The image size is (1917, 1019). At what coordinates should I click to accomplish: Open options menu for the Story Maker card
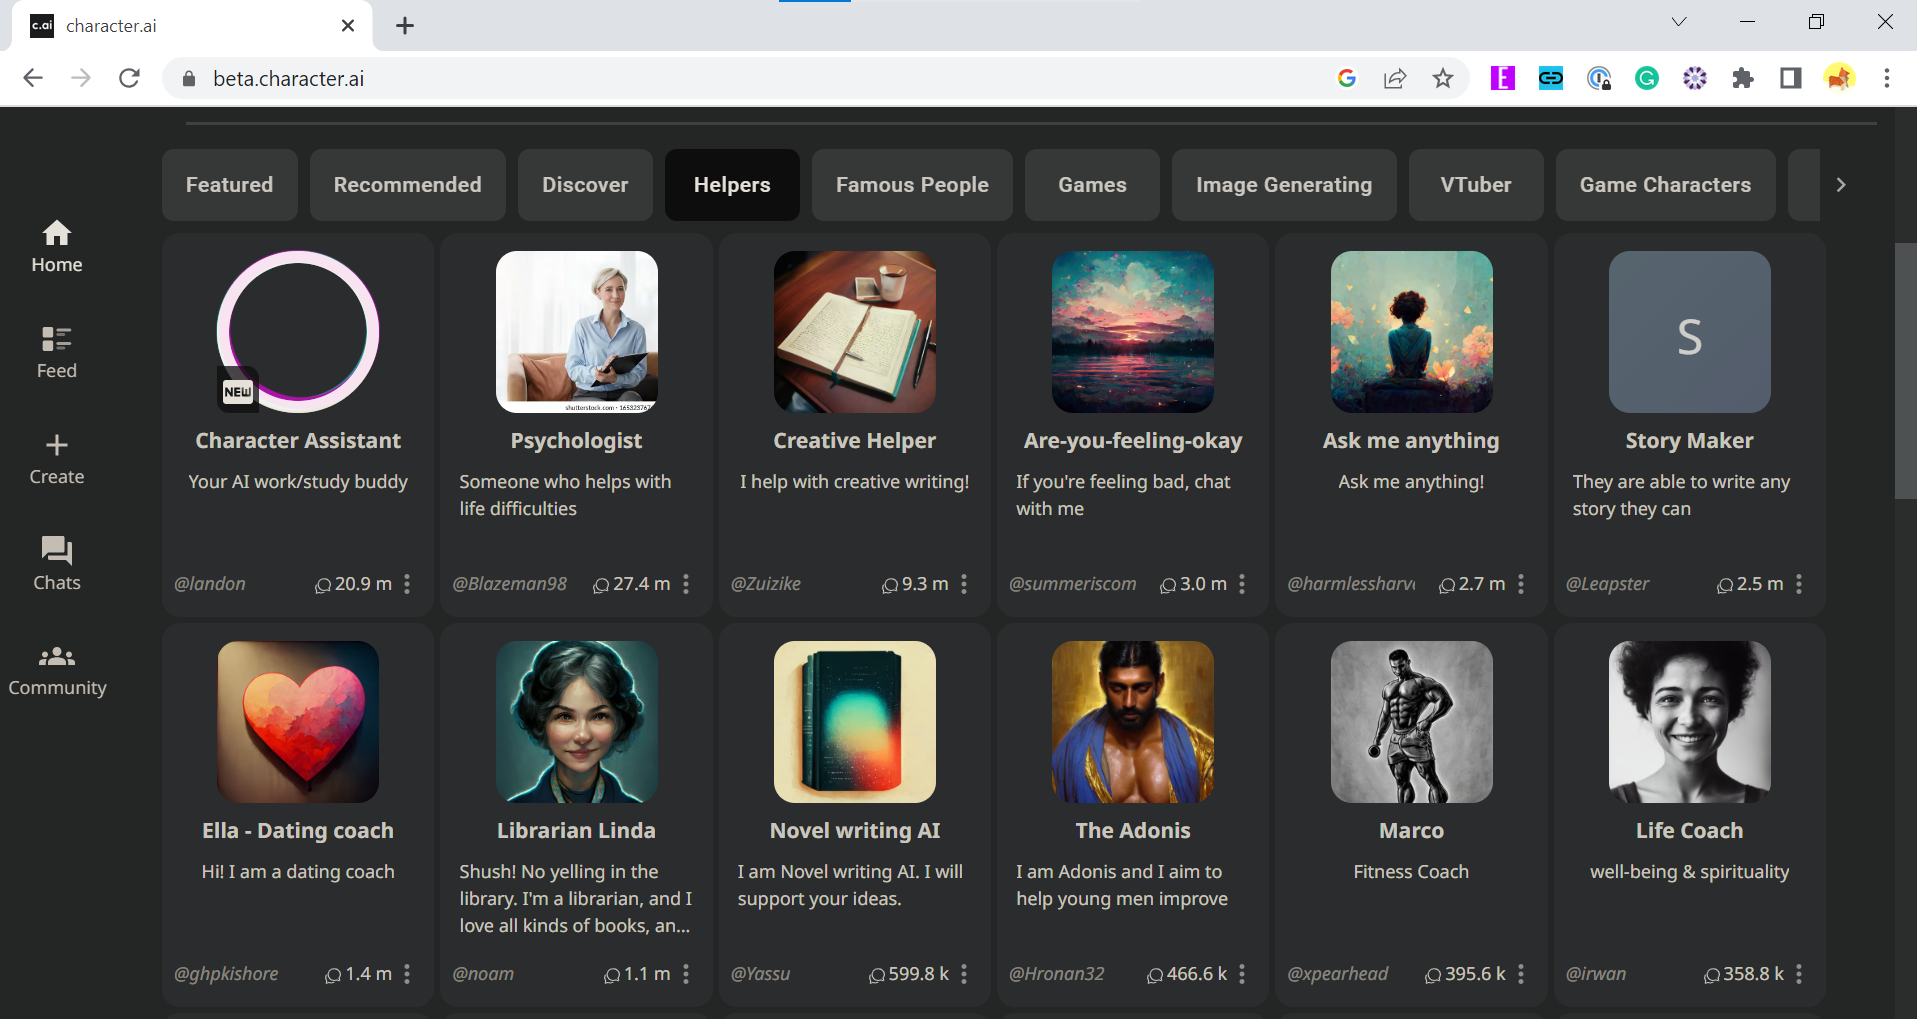(x=1799, y=584)
